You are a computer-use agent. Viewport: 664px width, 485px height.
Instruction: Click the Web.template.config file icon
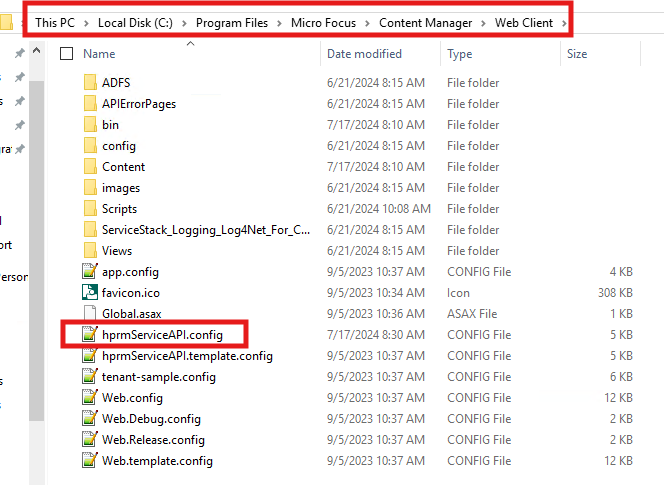point(90,460)
